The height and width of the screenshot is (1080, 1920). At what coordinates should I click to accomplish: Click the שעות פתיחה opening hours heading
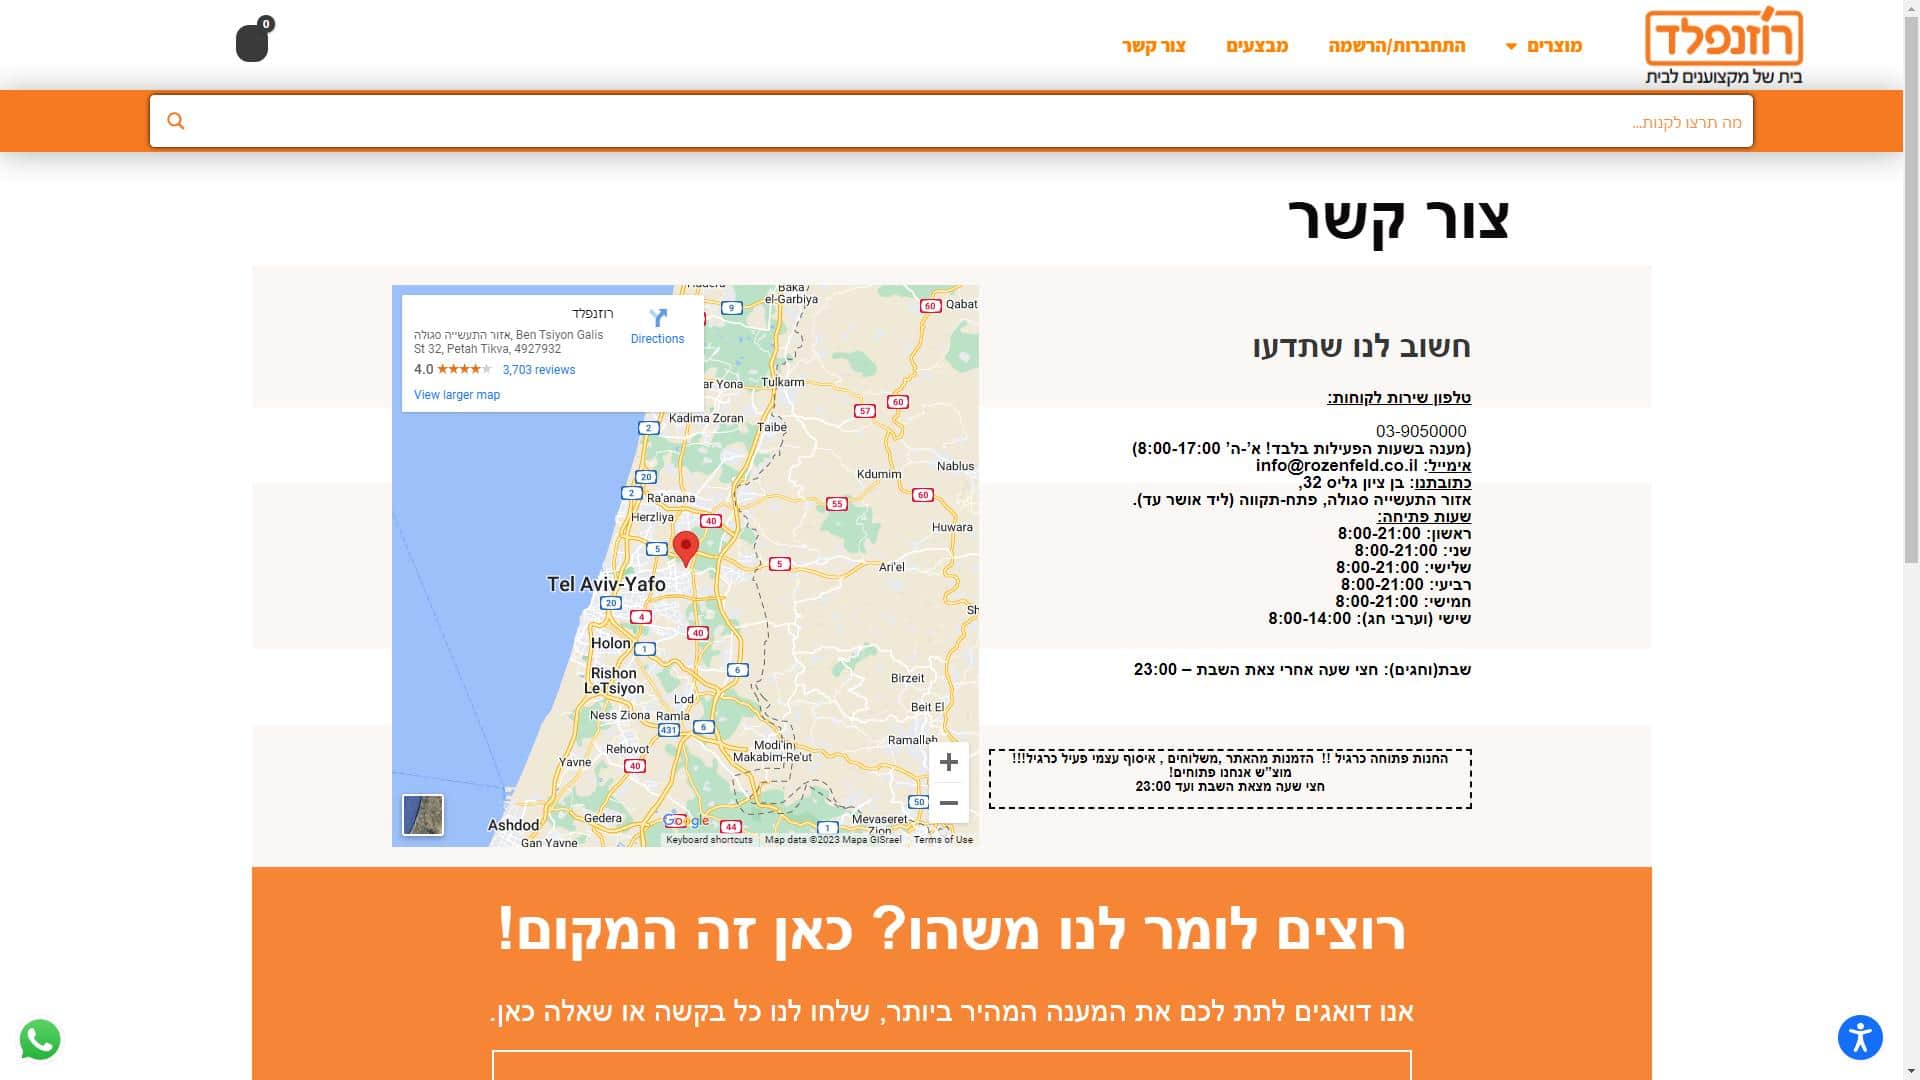pyautogui.click(x=1424, y=517)
